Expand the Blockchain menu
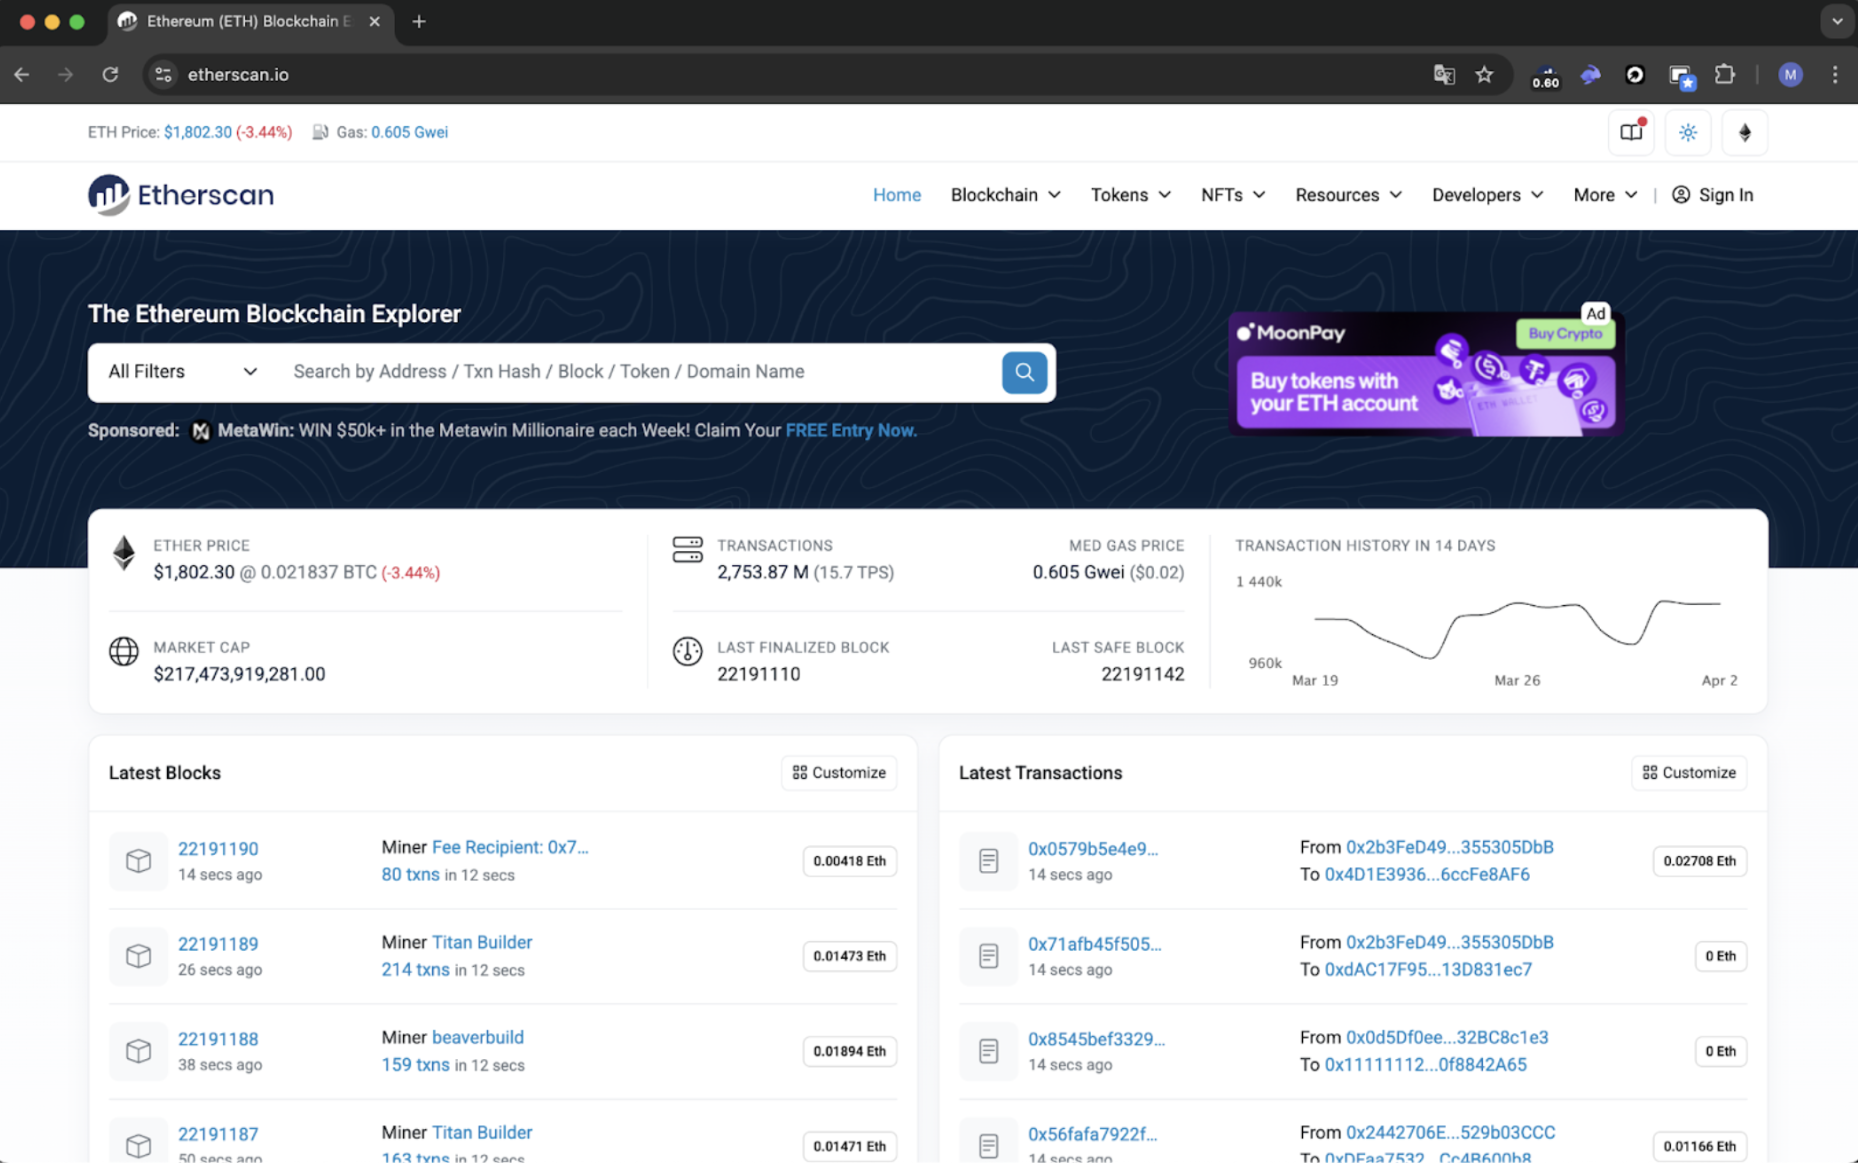Screen dimensions: 1858x1164 (x=1005, y=195)
